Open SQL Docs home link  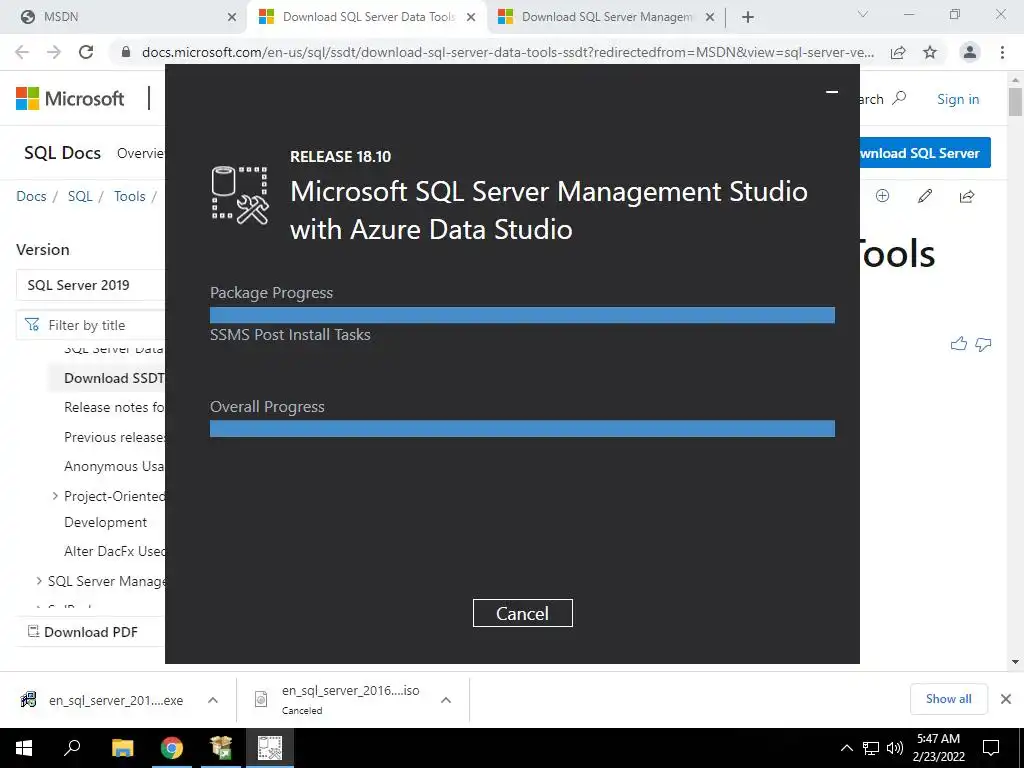[x=62, y=153]
